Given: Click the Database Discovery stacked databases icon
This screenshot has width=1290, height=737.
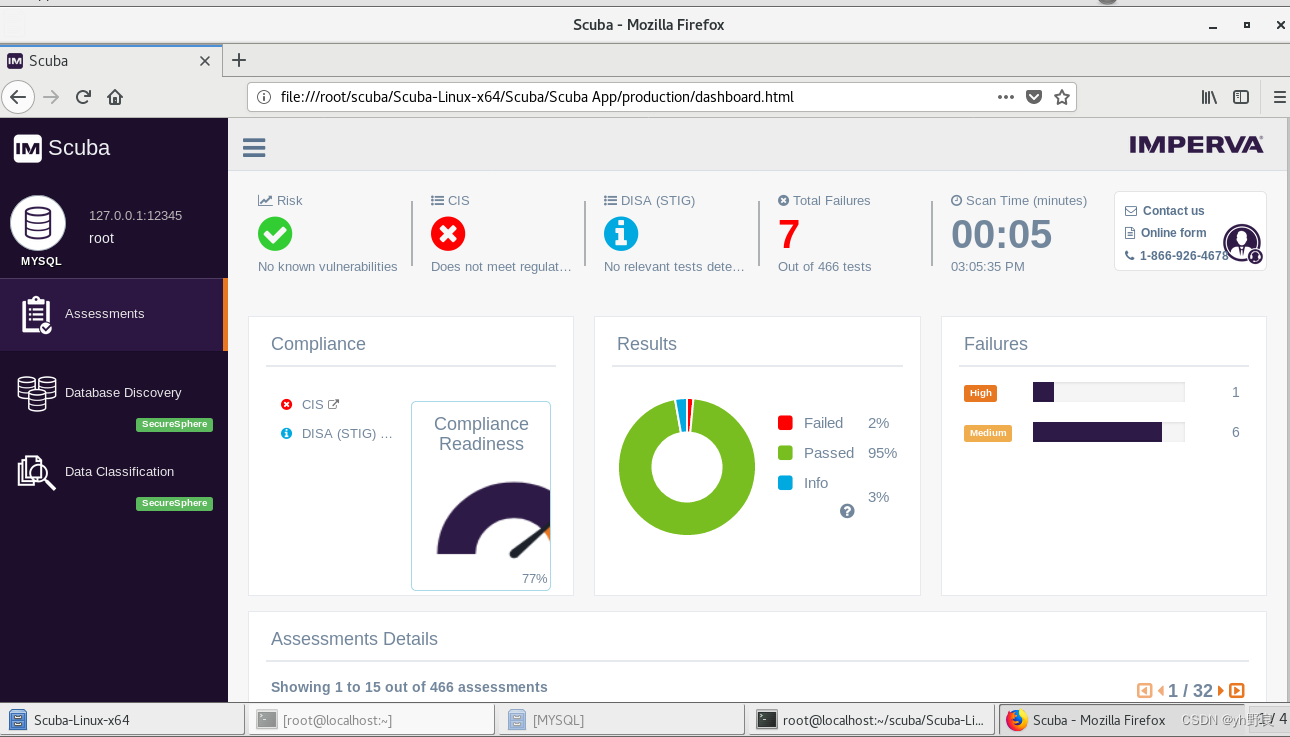Looking at the screenshot, I should (x=37, y=393).
